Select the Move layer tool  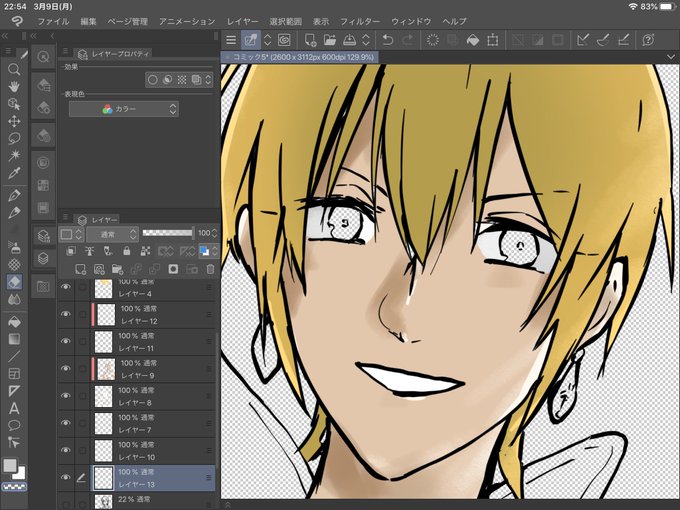[14, 121]
